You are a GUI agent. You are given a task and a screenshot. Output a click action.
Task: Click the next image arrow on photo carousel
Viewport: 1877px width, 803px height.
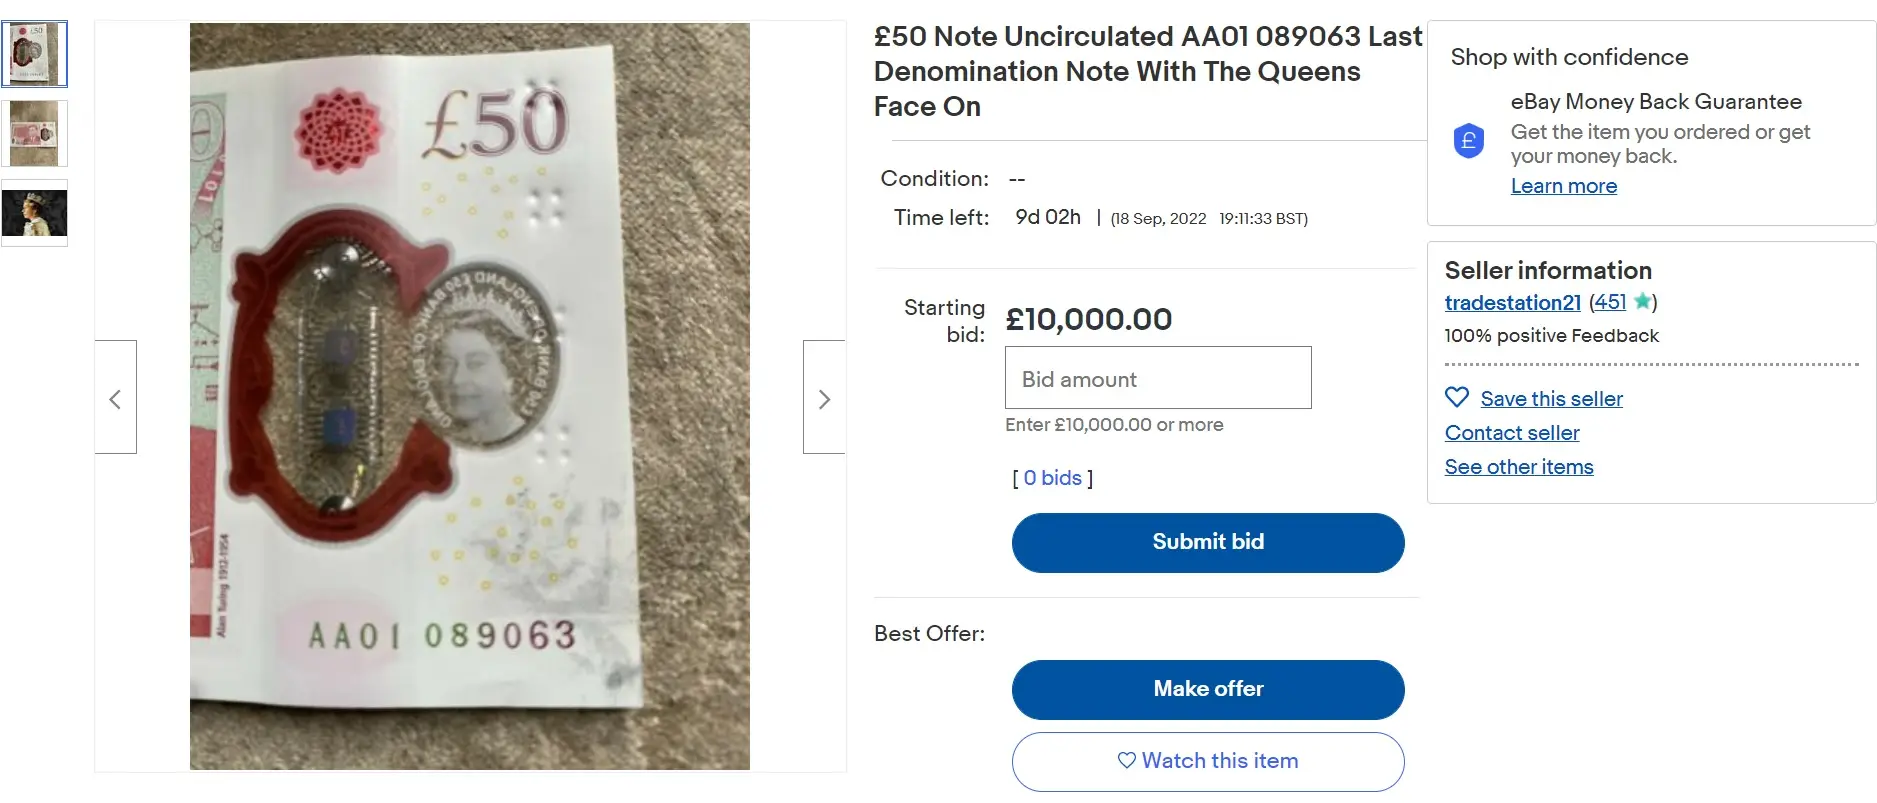tap(823, 398)
